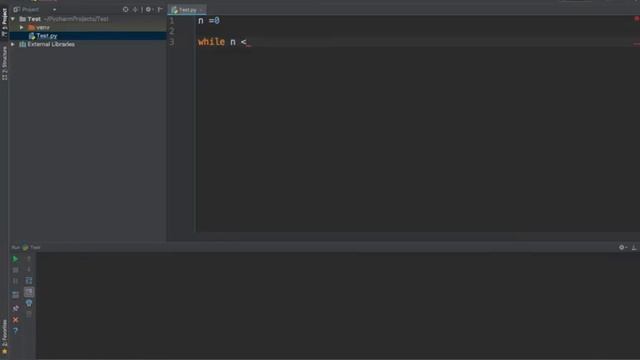Click the red error indicator in editor corner
Viewport: 640px width, 360px height.
coord(636,18)
